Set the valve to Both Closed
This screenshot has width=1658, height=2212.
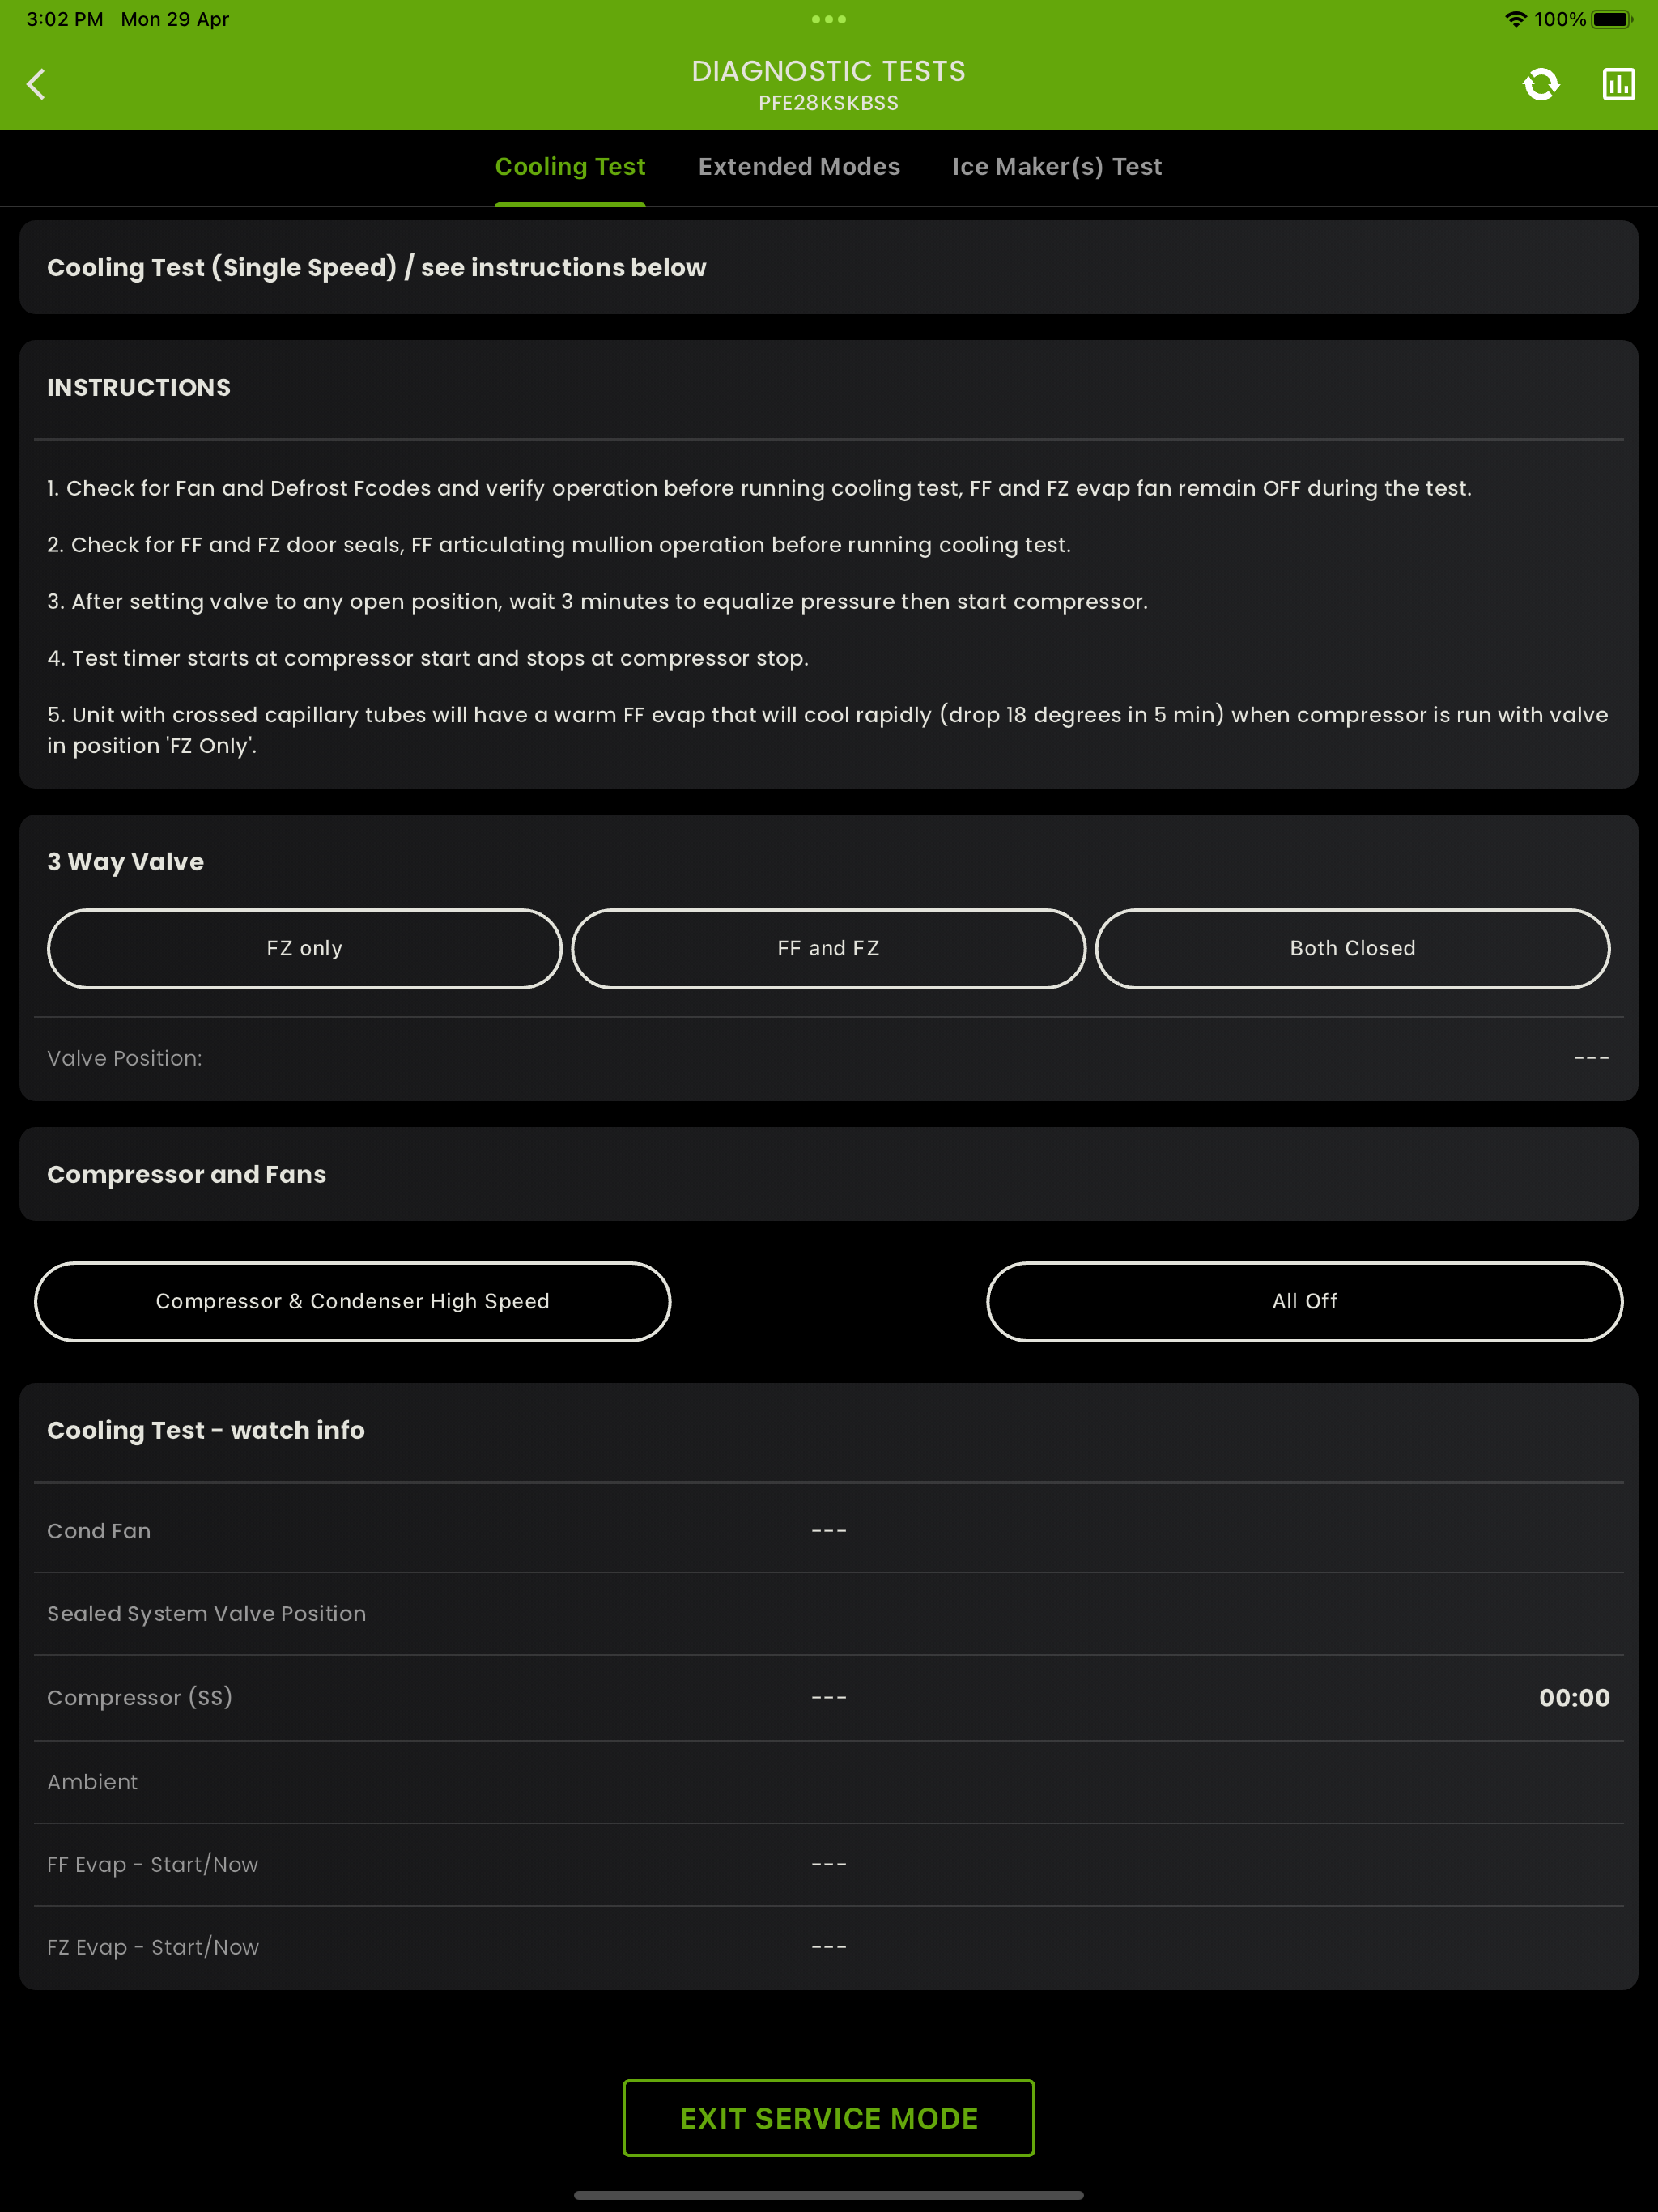(x=1352, y=948)
